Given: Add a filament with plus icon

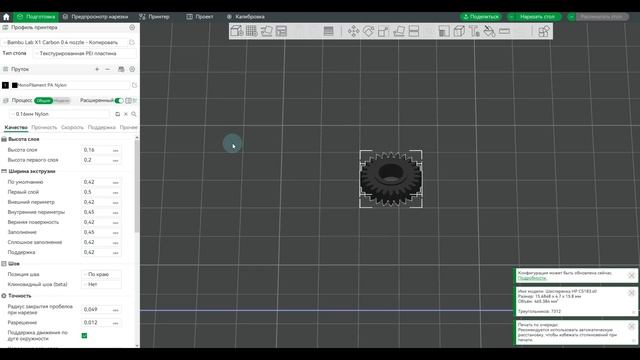Looking at the screenshot, I should tap(97, 69).
